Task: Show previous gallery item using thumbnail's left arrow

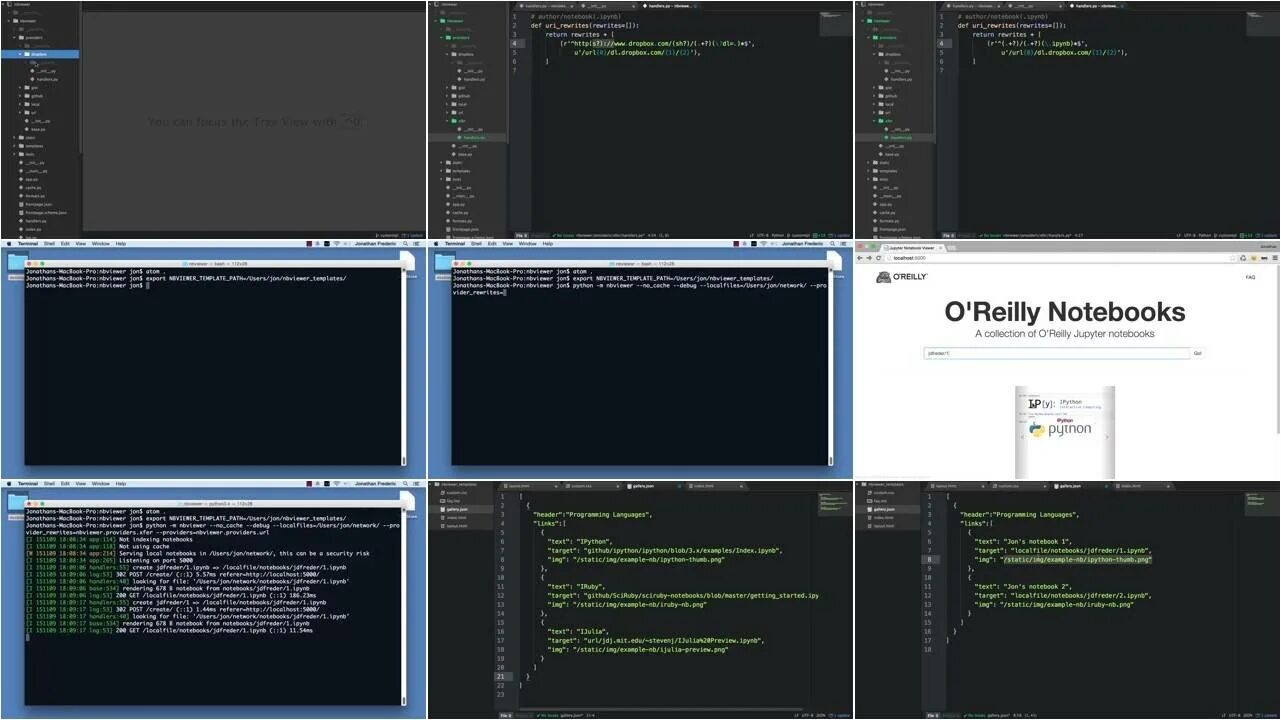Action: pos(1022,437)
